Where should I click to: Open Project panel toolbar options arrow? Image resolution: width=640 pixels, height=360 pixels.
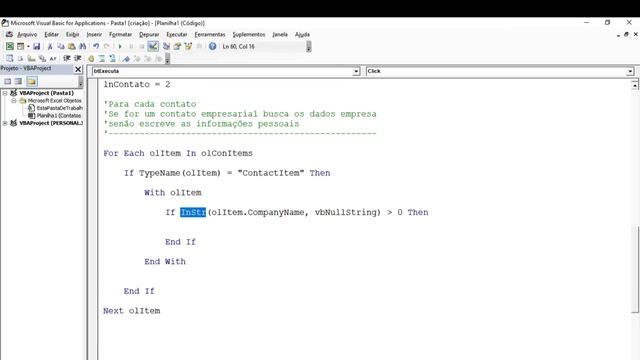point(80,82)
